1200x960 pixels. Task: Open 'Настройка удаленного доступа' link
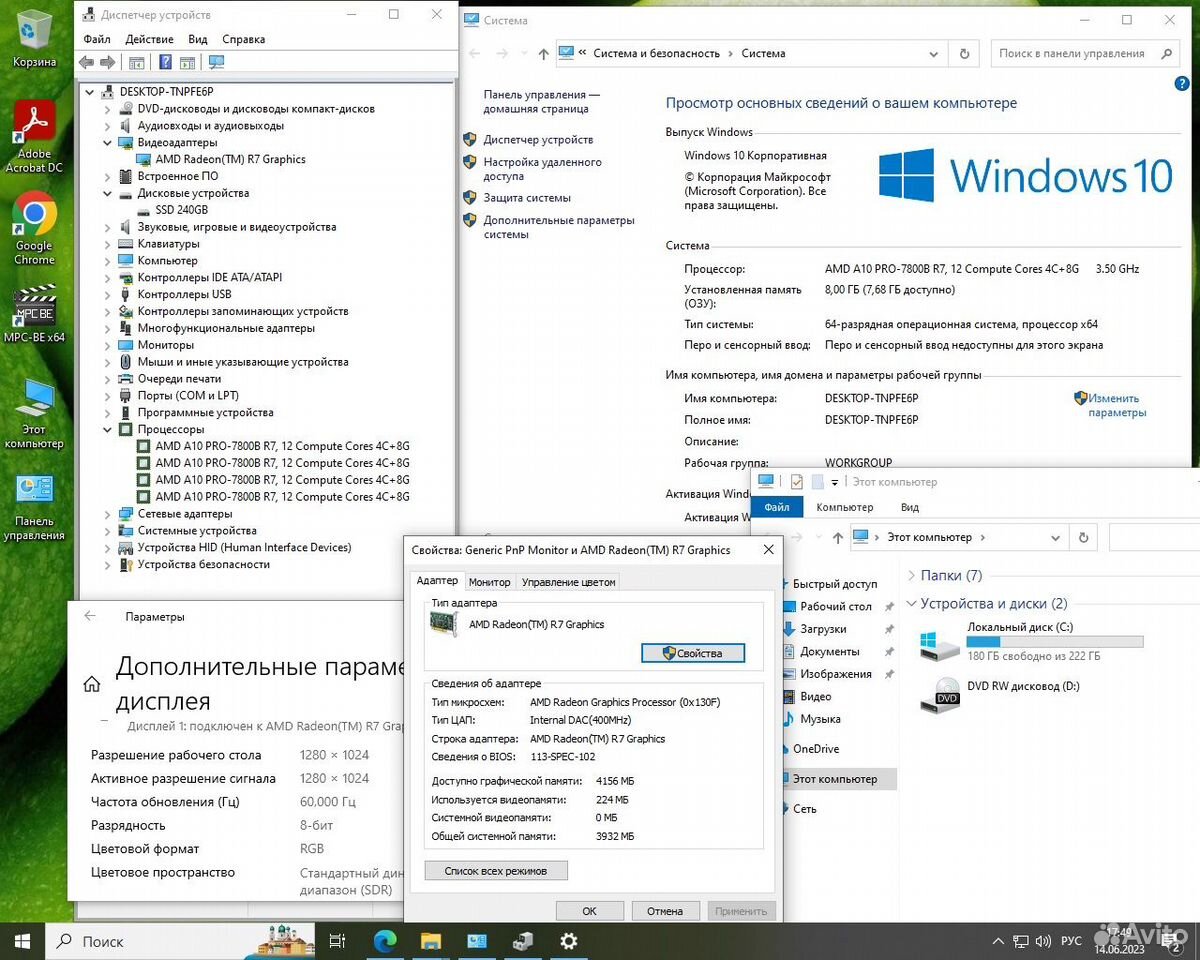pyautogui.click(x=542, y=169)
